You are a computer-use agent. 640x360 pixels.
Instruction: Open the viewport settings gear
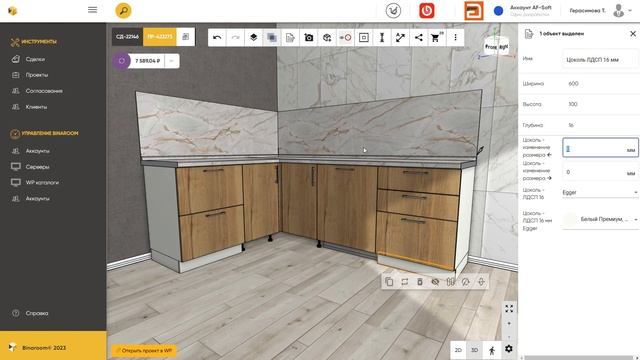point(509,349)
